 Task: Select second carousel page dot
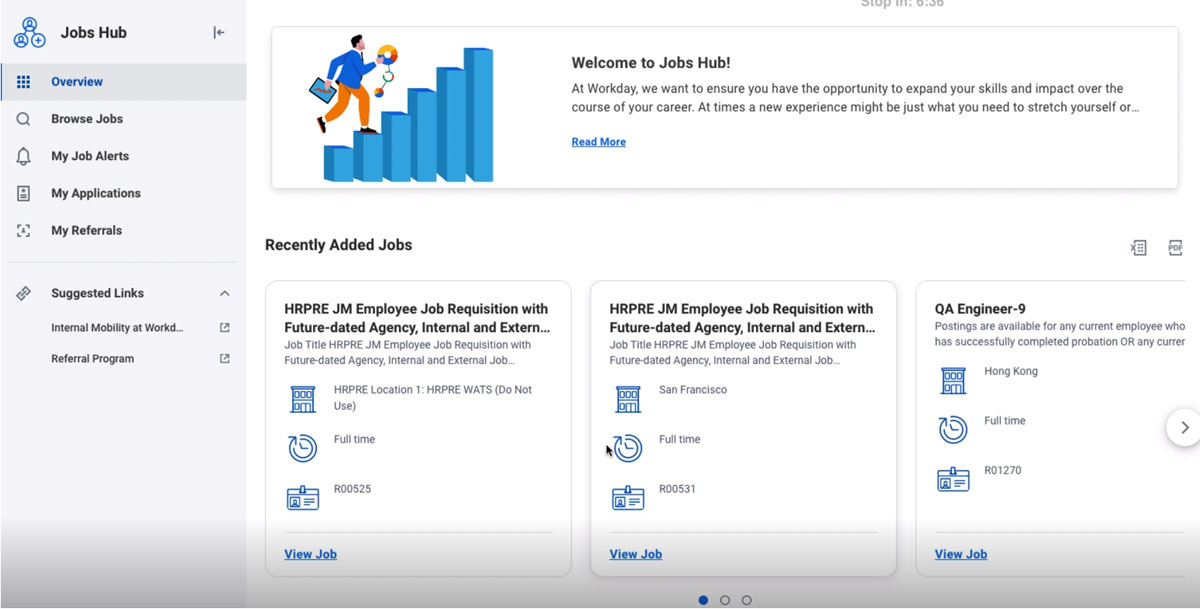(725, 600)
